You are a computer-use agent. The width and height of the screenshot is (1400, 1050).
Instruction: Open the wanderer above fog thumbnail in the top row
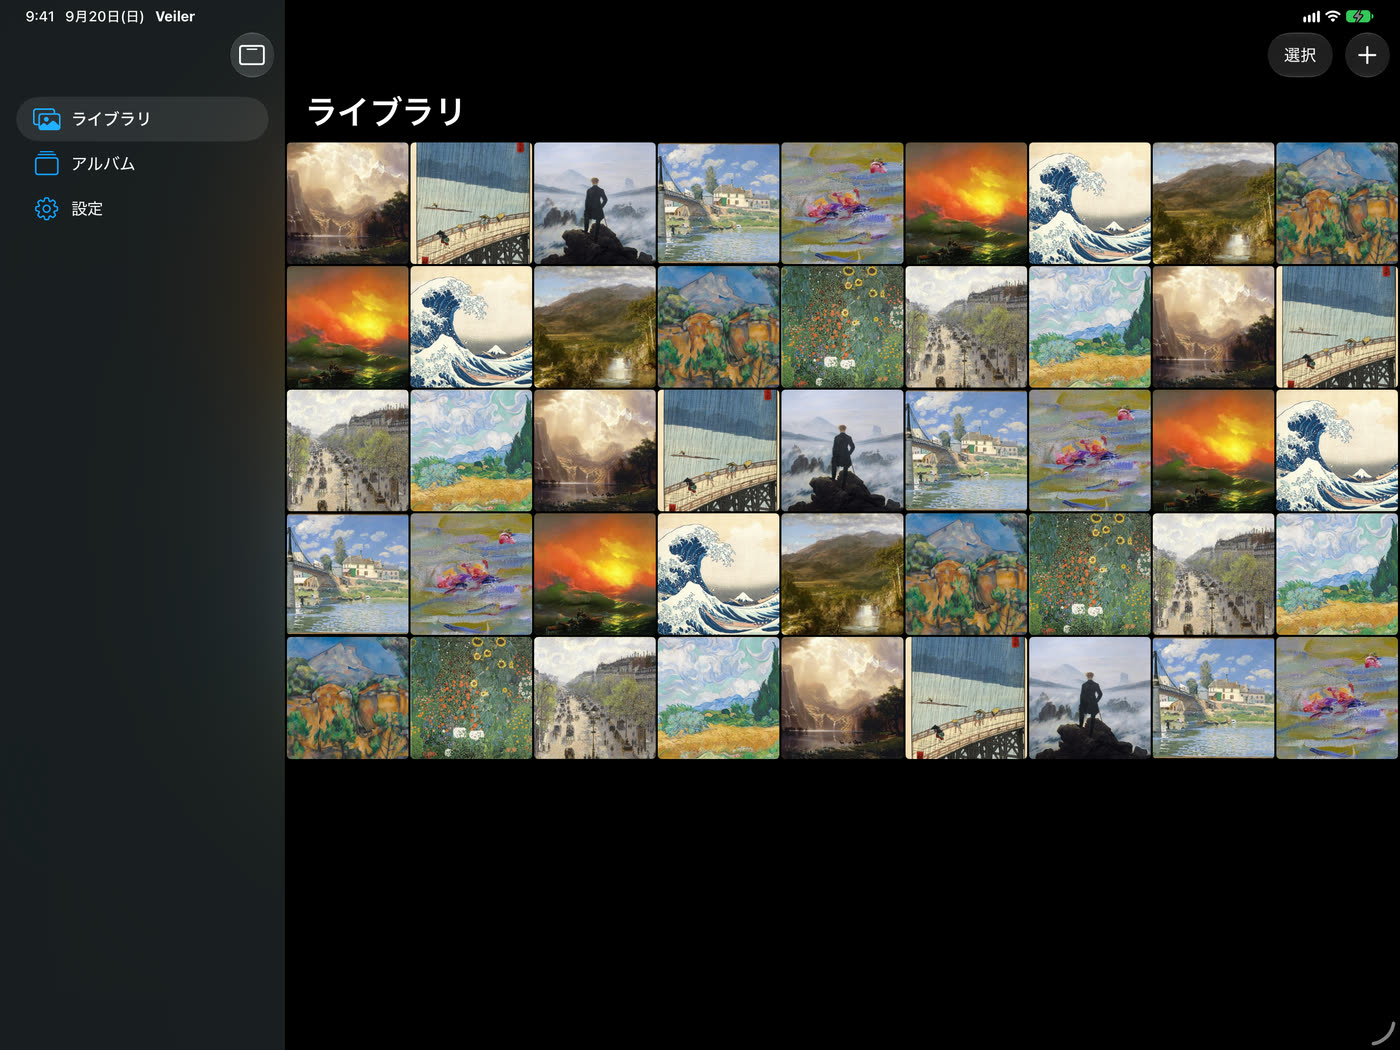pyautogui.click(x=595, y=203)
